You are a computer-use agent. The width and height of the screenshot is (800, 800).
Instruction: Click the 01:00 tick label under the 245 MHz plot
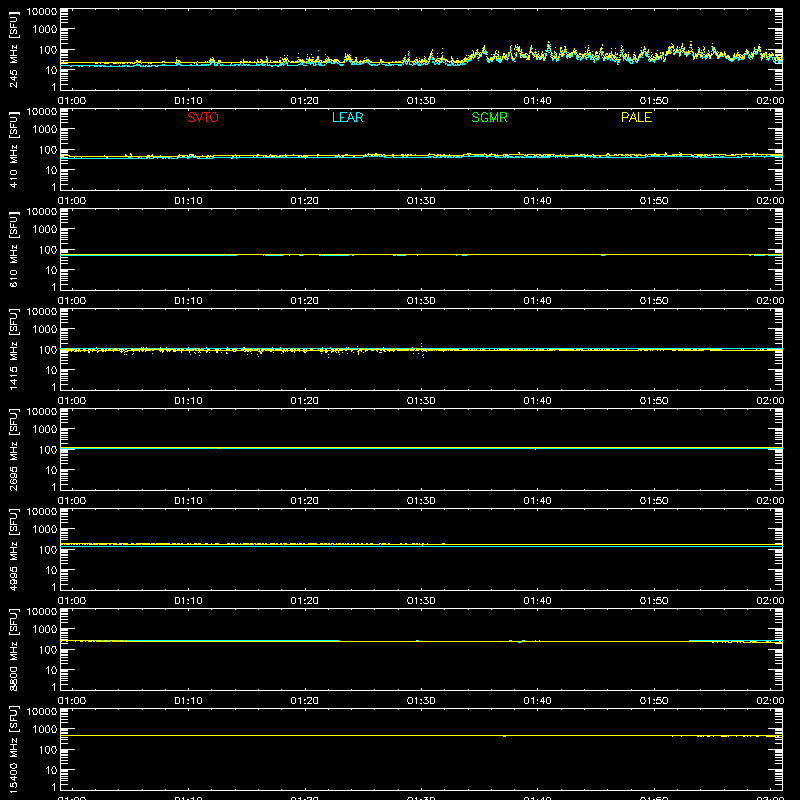72,101
